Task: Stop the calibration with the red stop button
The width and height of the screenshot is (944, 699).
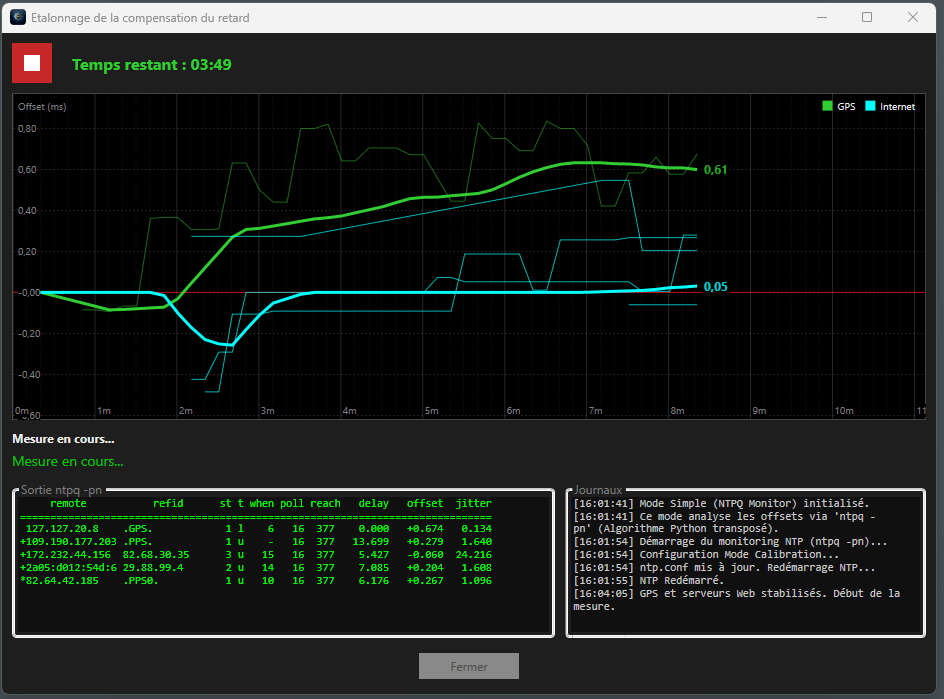Action: 32,63
